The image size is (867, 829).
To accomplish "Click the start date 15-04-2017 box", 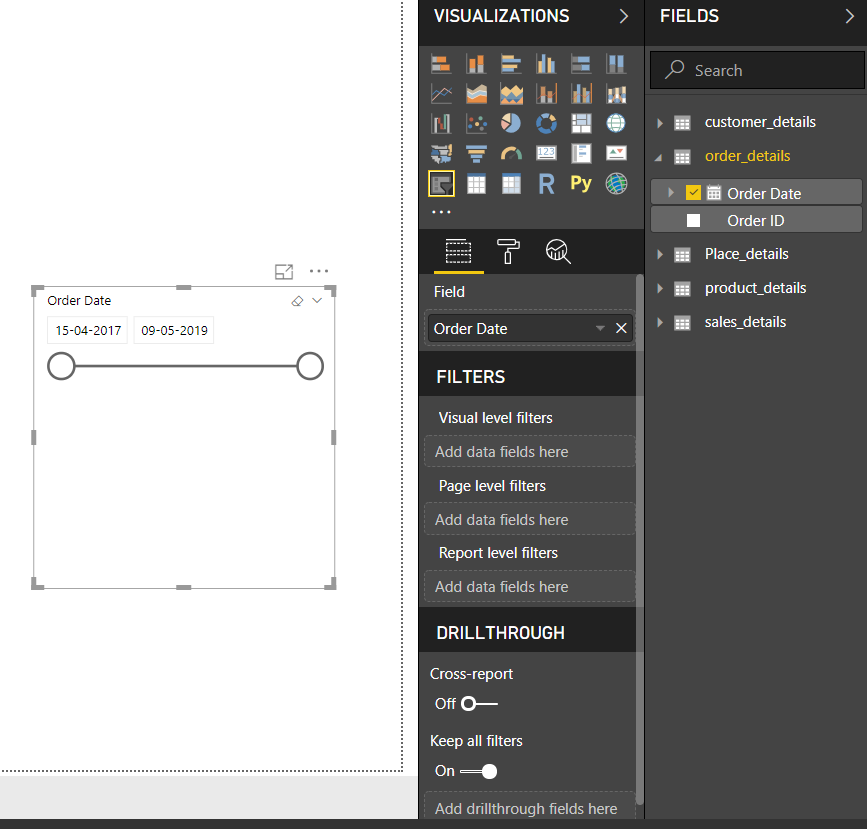I will tap(88, 330).
